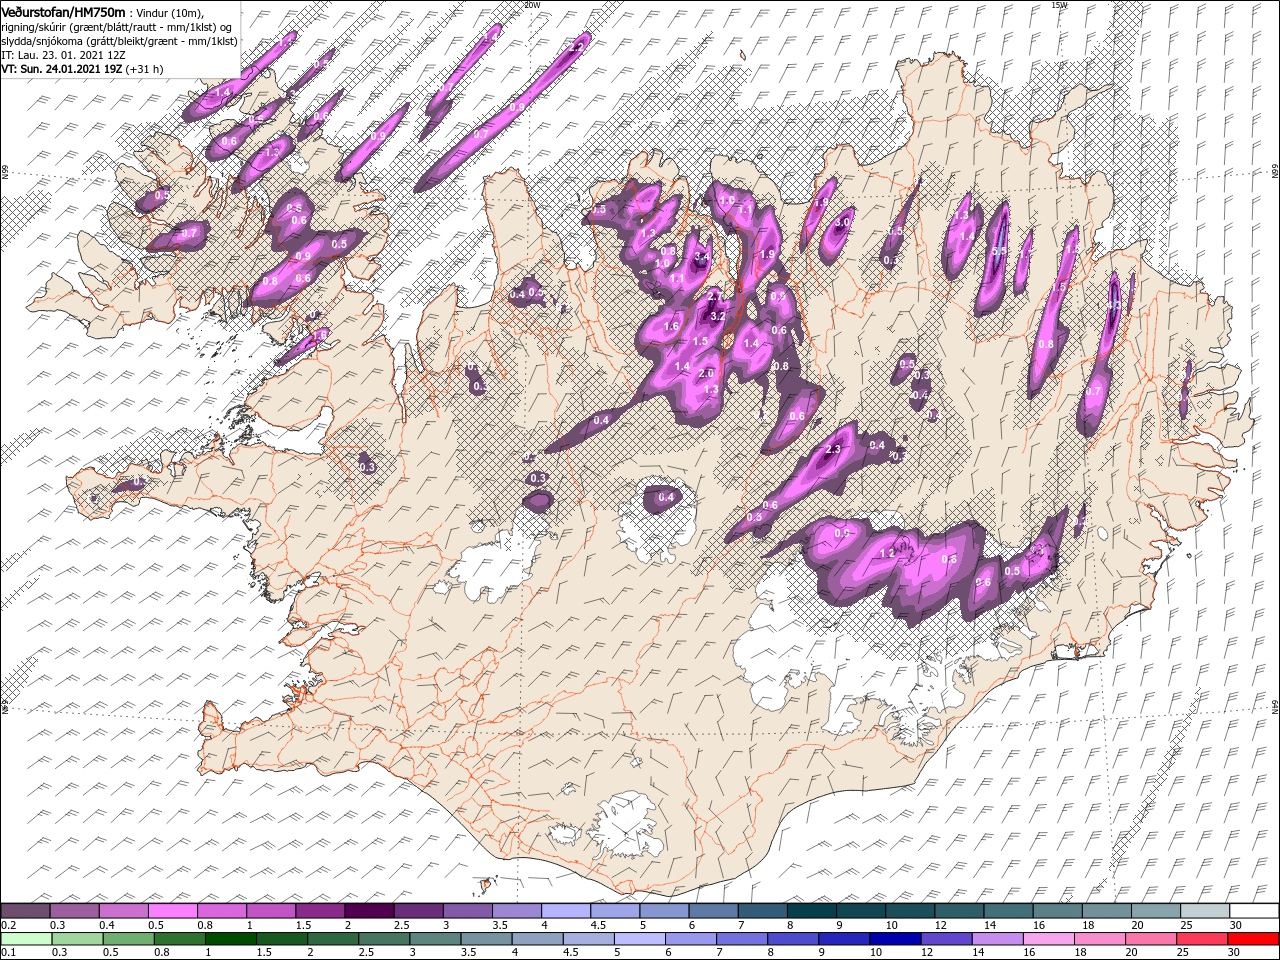Click the 20W longitude label at top
The height and width of the screenshot is (960, 1280).
(532, 5)
